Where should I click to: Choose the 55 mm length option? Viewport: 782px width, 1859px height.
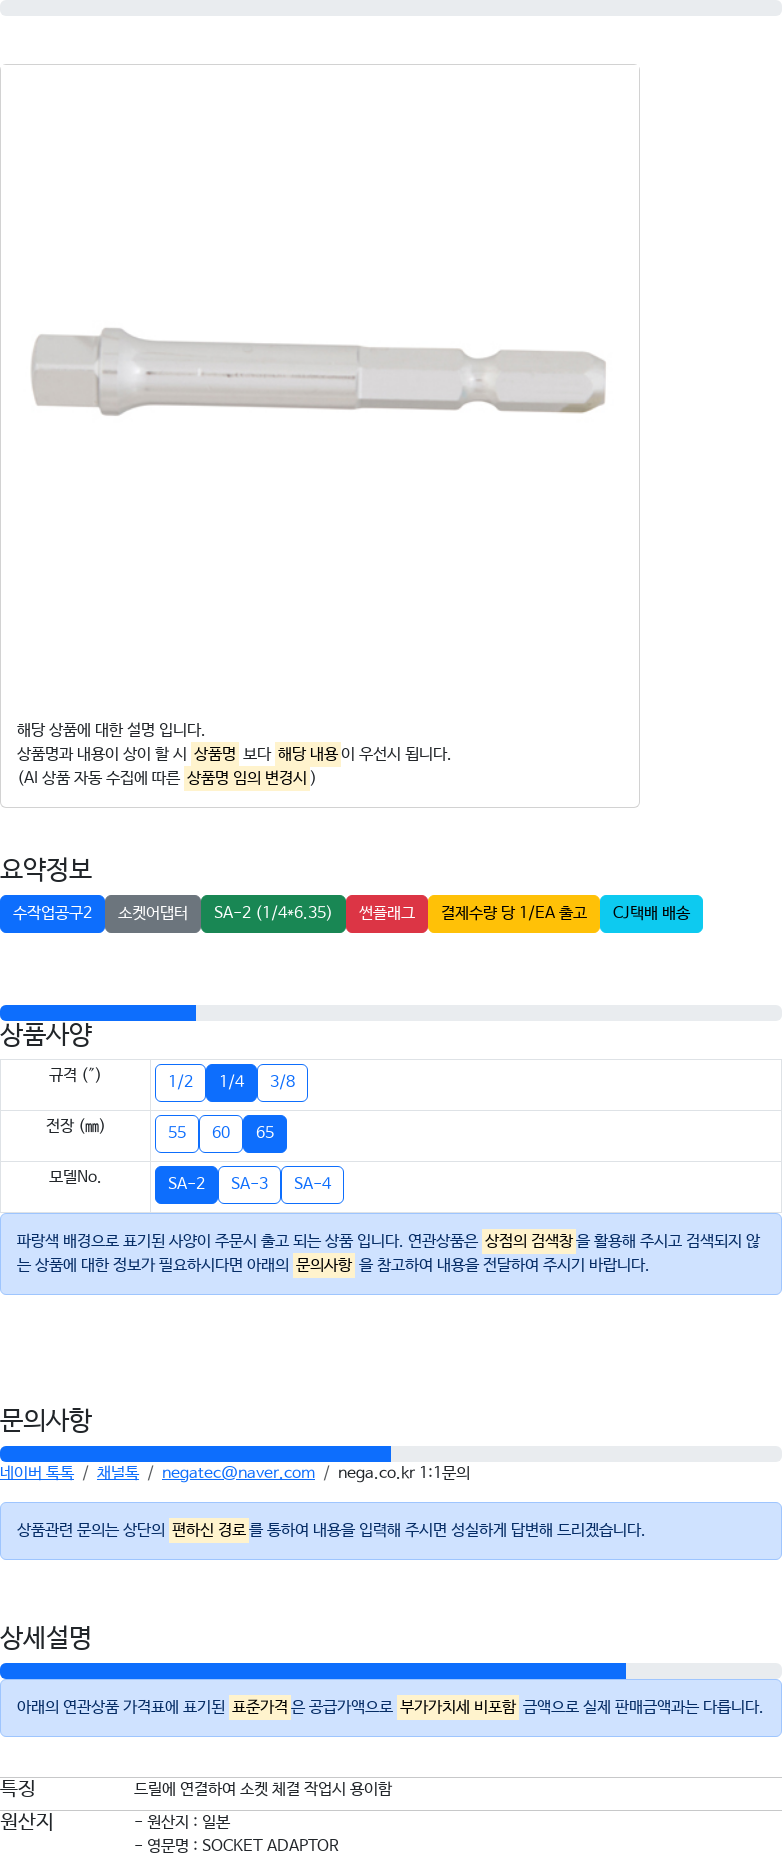coord(177,1133)
